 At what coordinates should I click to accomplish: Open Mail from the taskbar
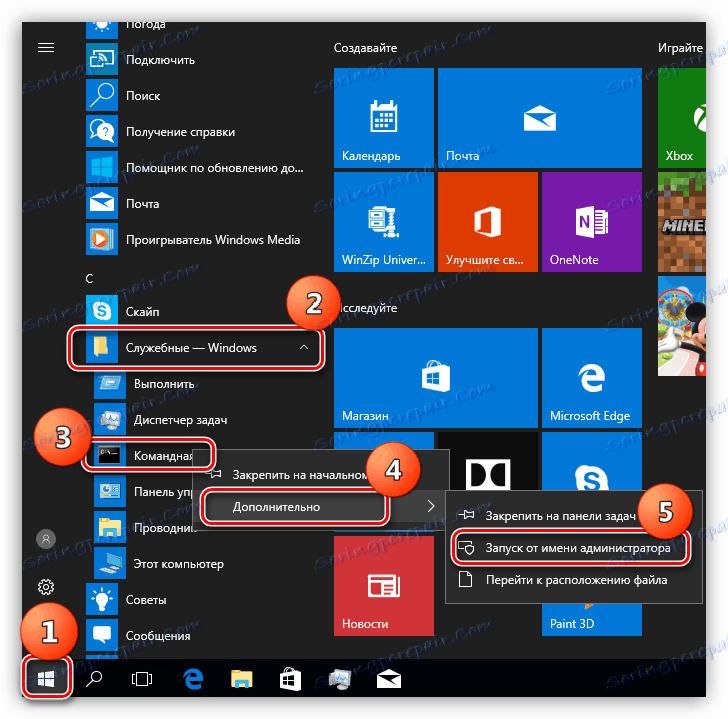(x=389, y=680)
